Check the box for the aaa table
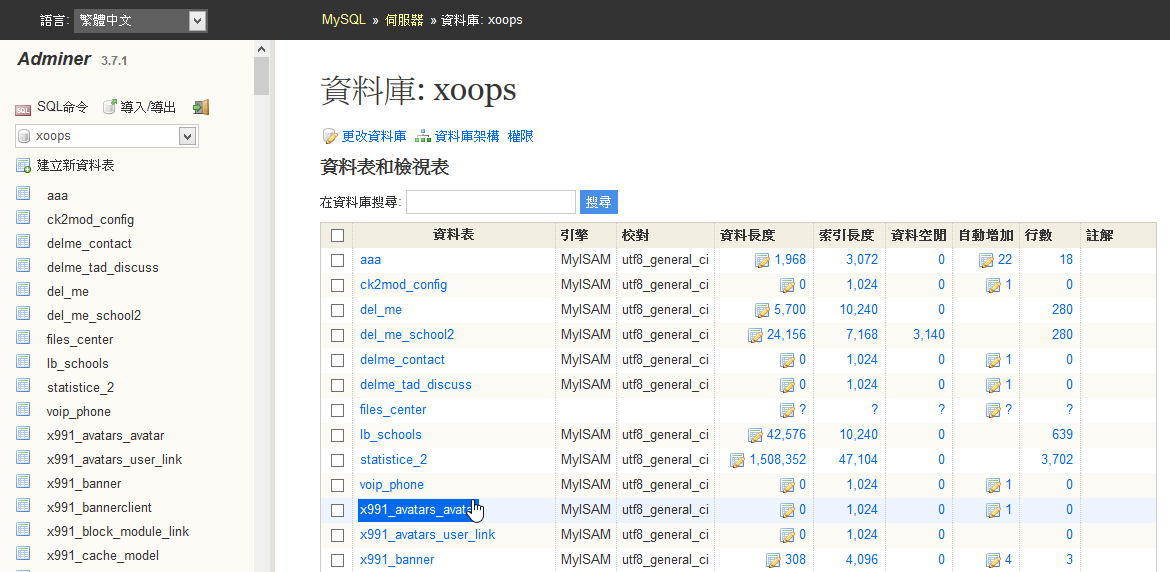Screen dimensions: 1170x572 337,260
